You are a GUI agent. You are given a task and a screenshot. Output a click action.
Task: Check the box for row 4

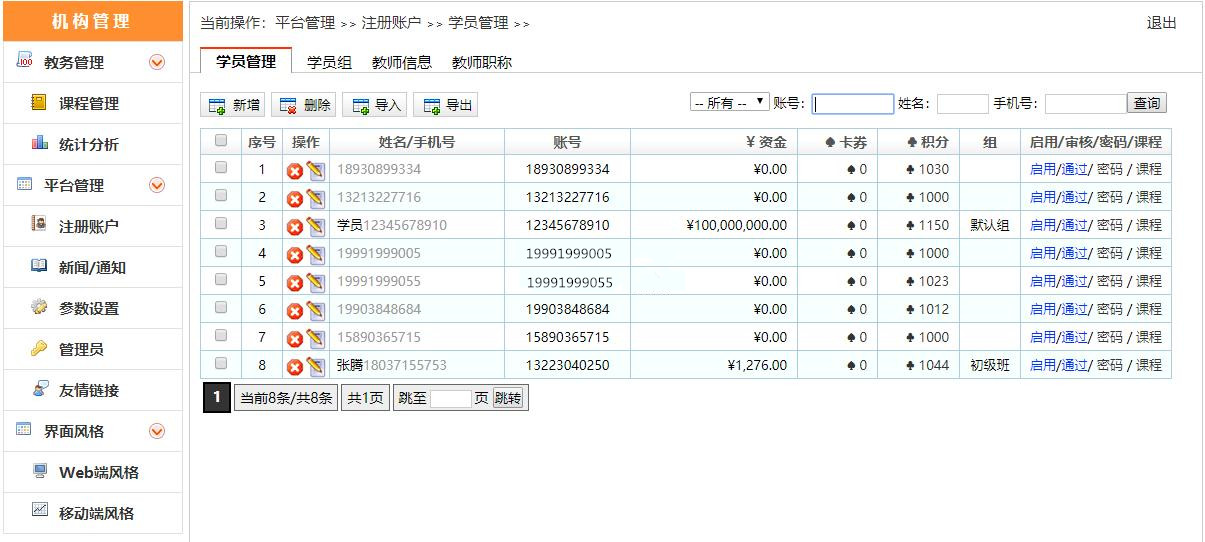[x=221, y=252]
